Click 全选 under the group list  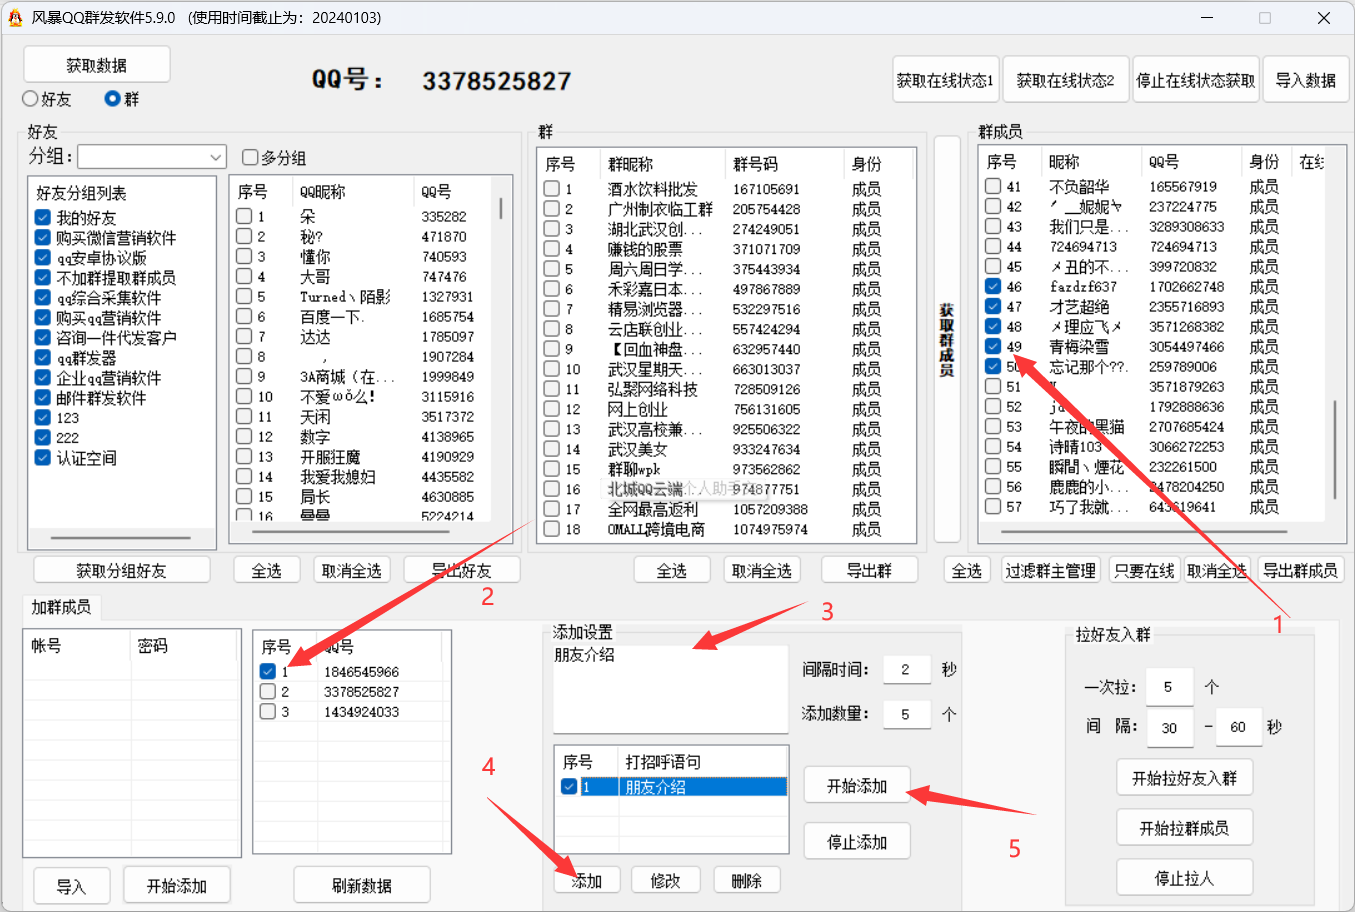click(x=672, y=570)
